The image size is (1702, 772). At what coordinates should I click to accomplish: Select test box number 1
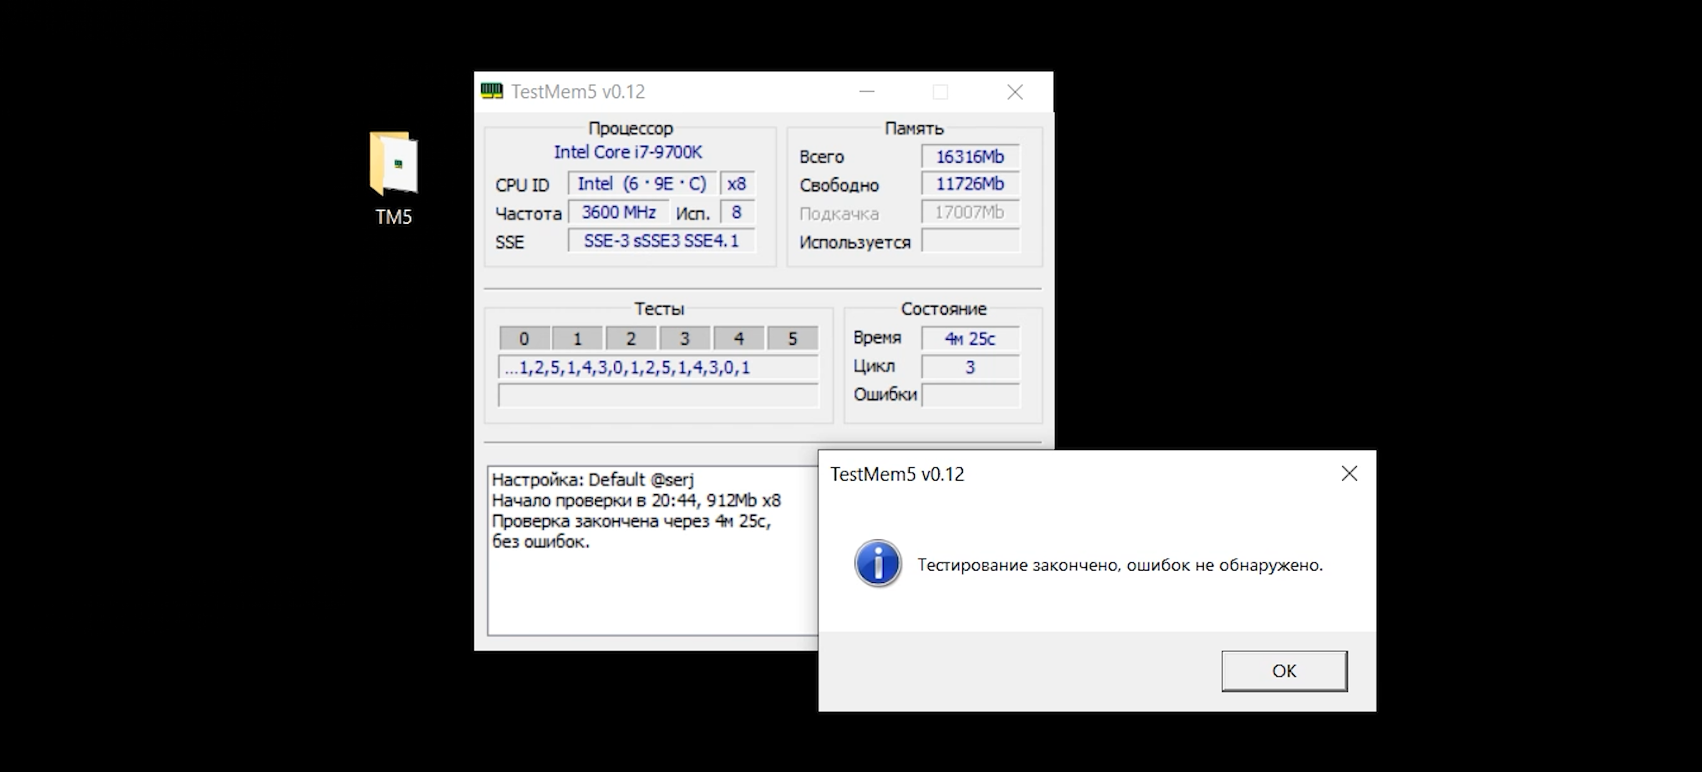pos(577,338)
